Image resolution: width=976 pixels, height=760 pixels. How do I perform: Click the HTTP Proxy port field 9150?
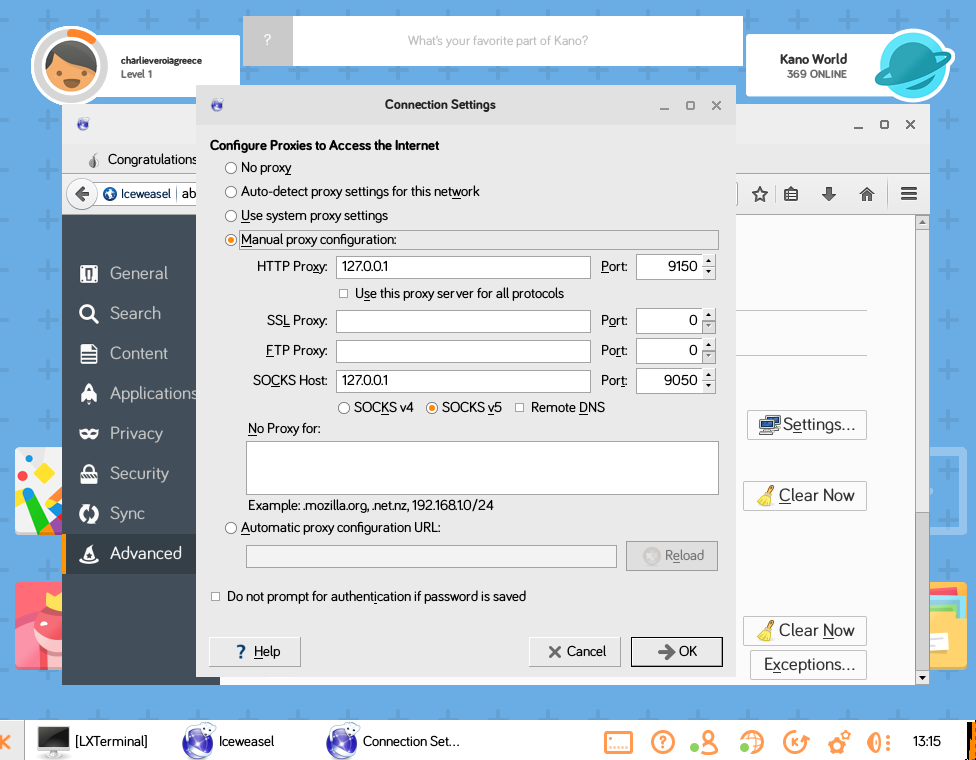coord(670,267)
